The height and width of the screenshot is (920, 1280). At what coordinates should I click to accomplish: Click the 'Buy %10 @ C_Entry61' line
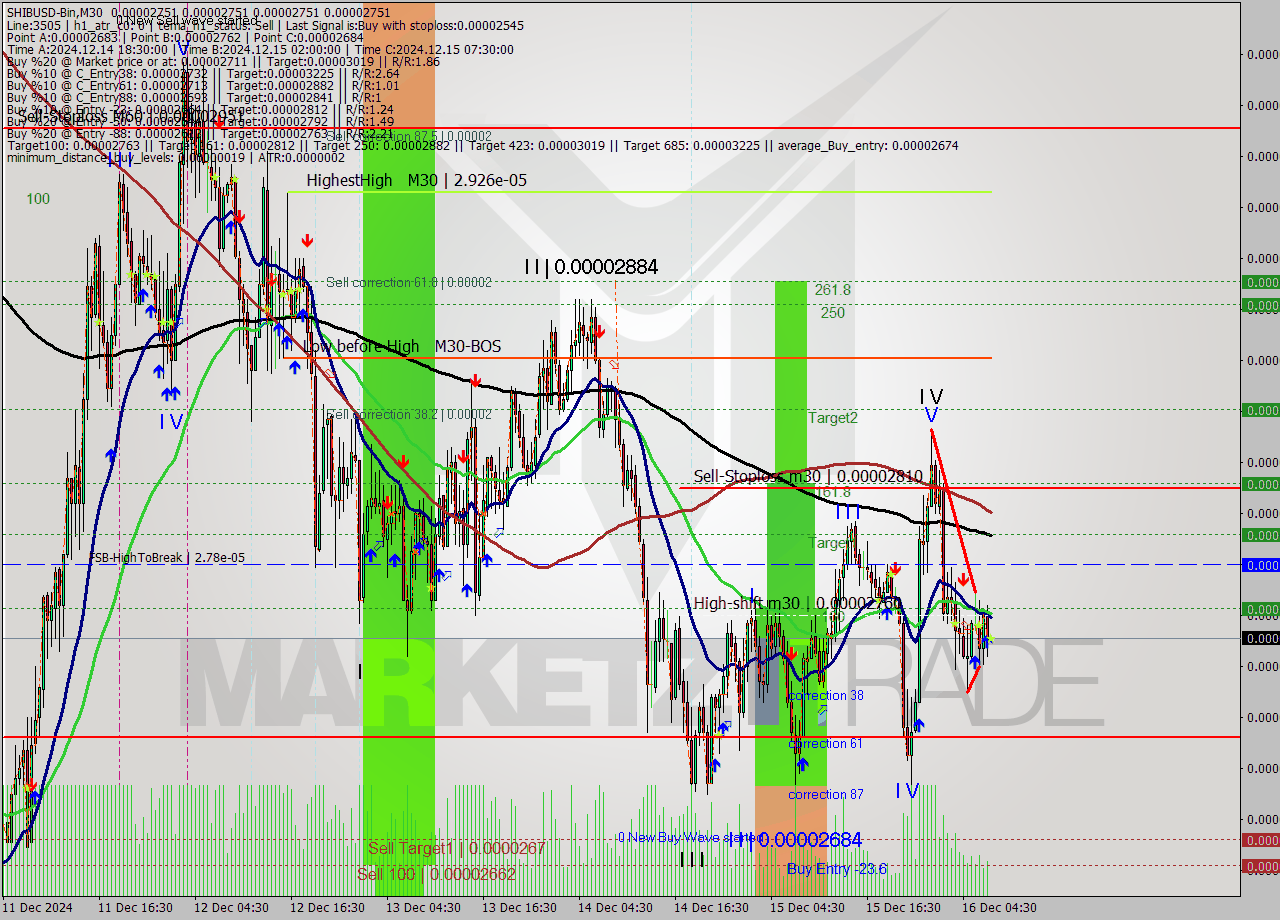click(x=203, y=85)
